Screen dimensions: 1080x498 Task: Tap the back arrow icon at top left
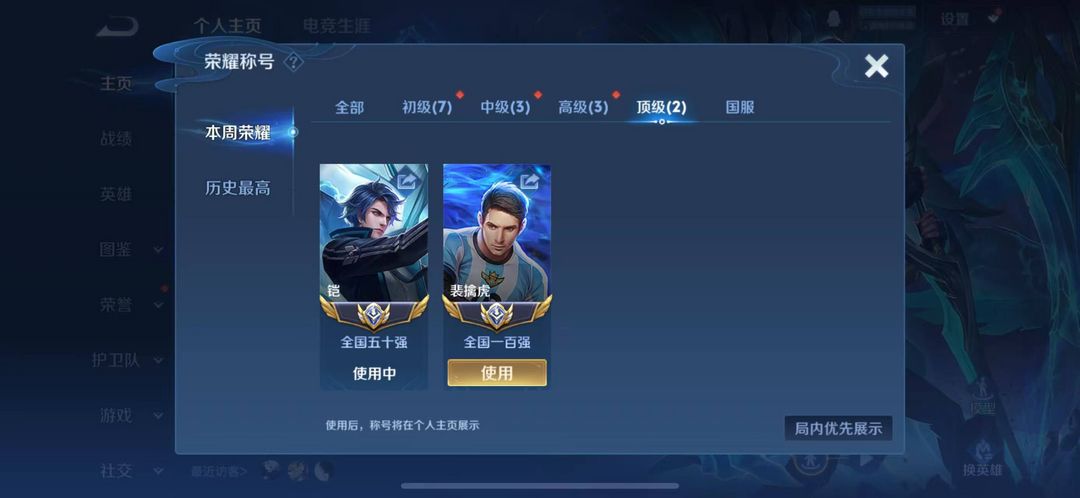[118, 27]
